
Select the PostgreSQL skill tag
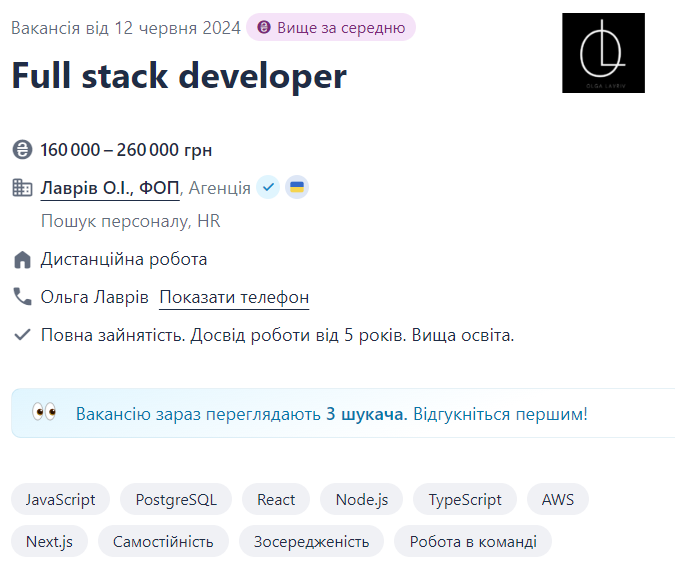pos(176,499)
